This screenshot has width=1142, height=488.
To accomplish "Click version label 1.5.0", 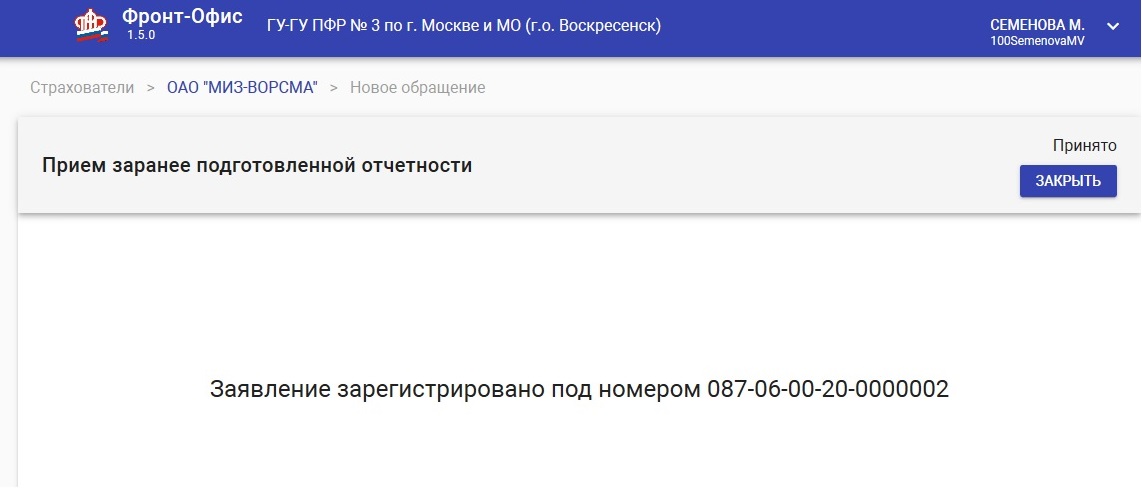I will click(x=141, y=35).
